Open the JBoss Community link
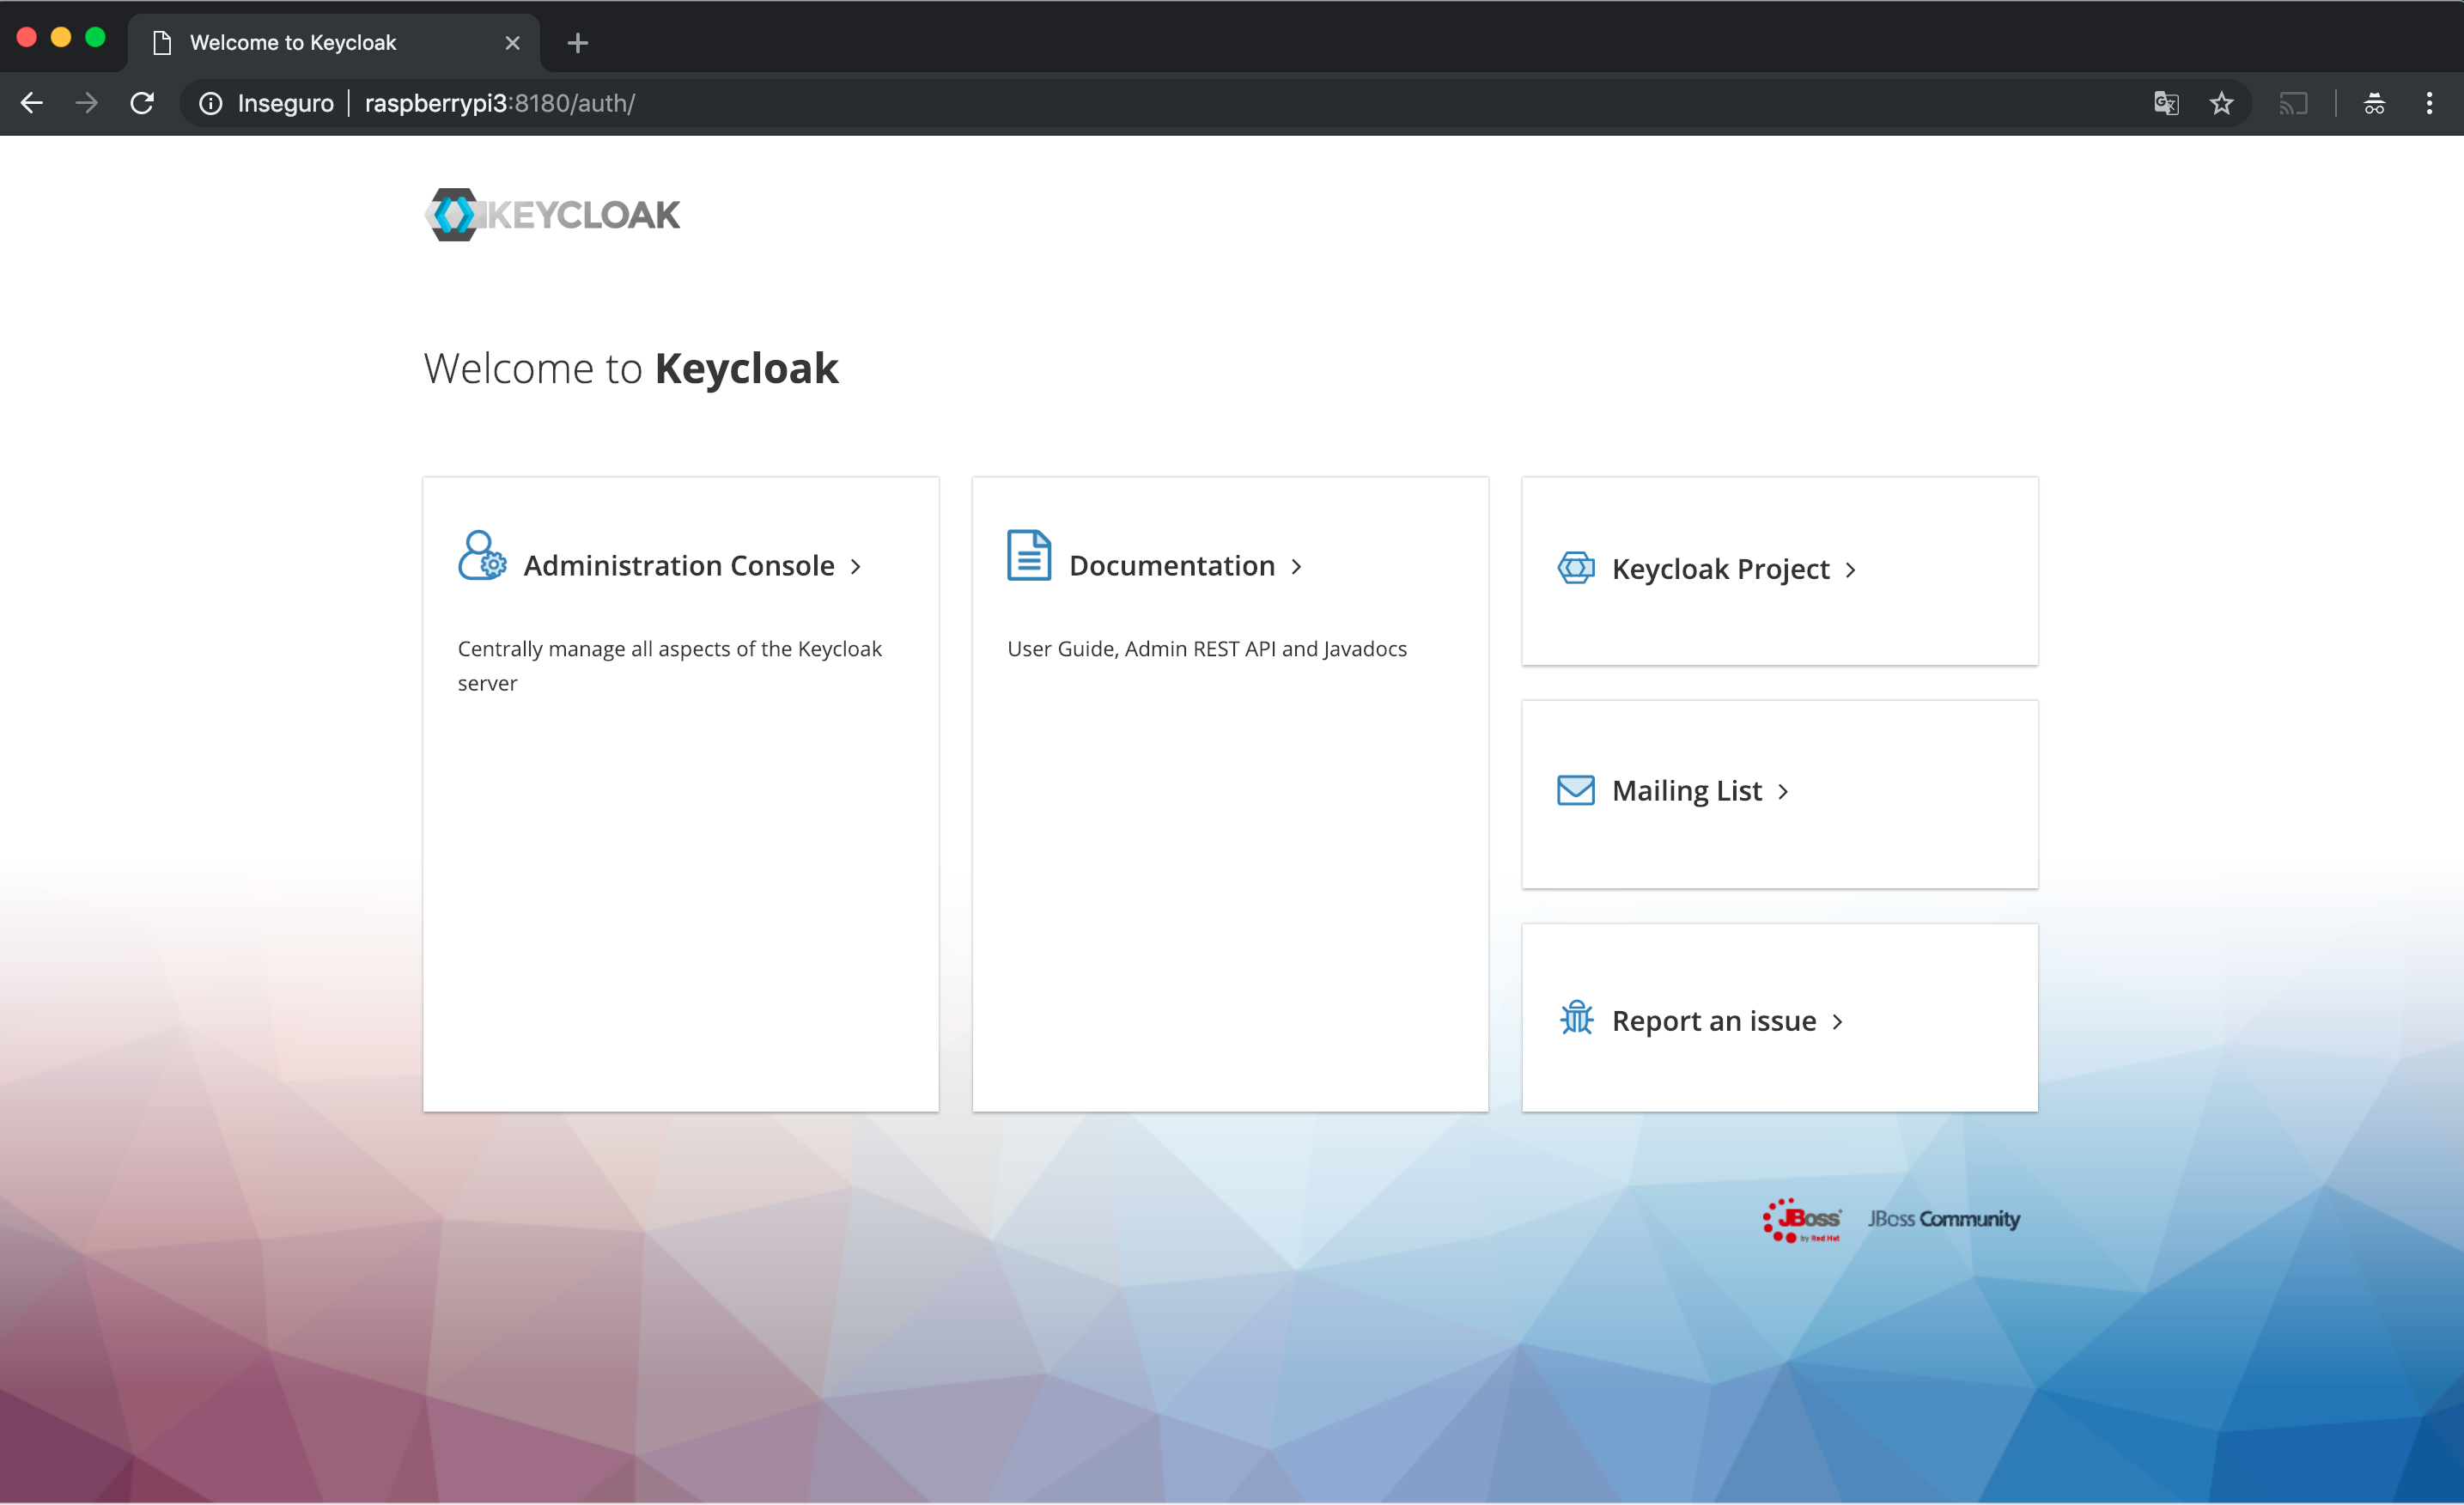The image size is (2464, 1505). (x=1943, y=1219)
